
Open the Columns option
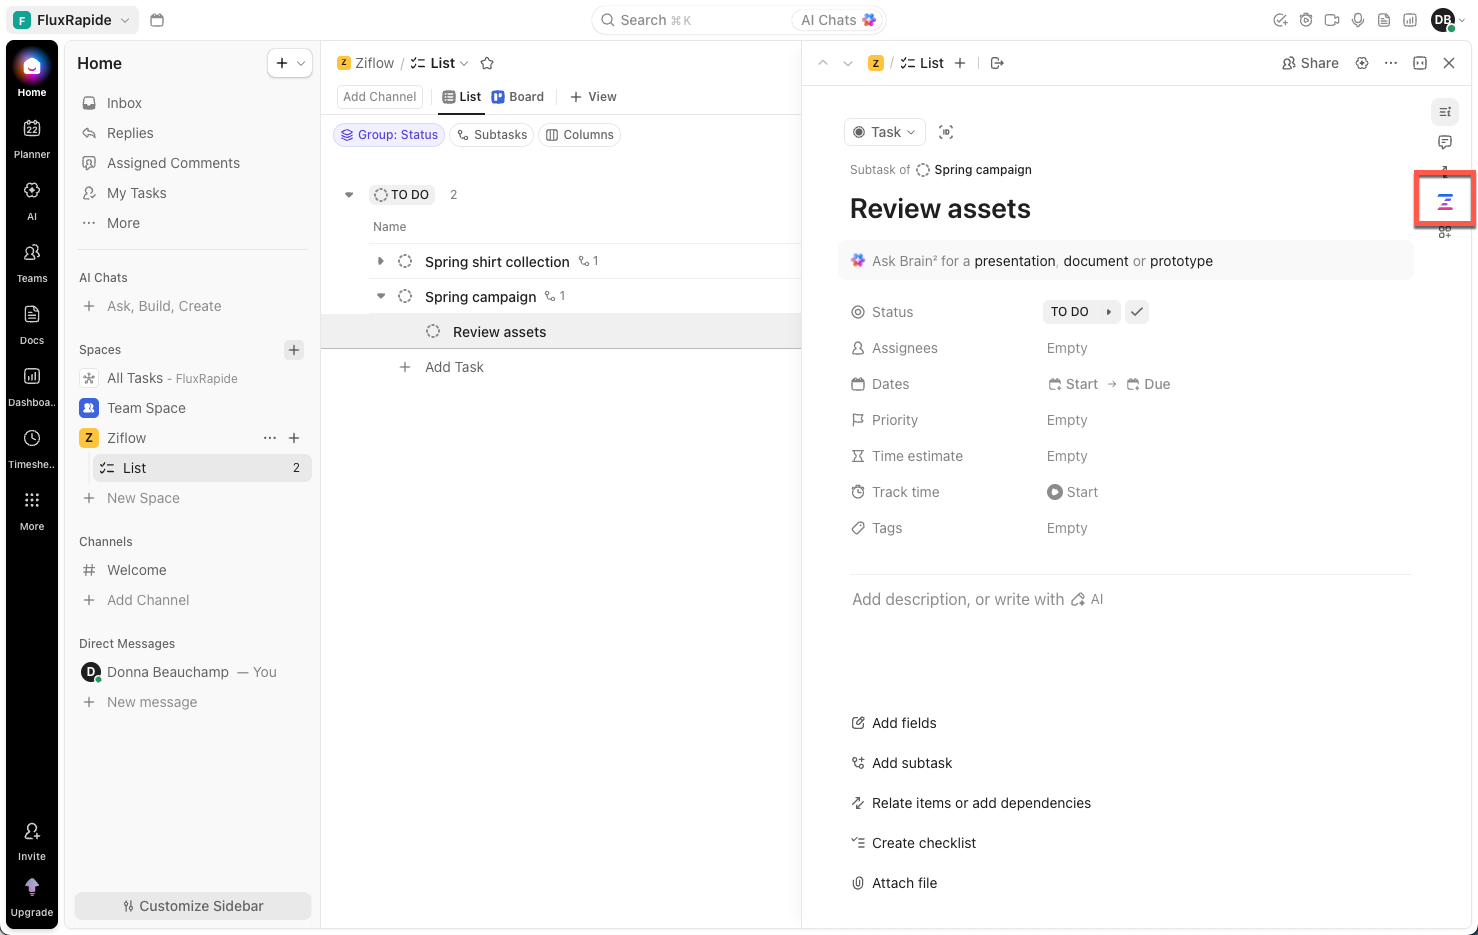[x=579, y=135]
